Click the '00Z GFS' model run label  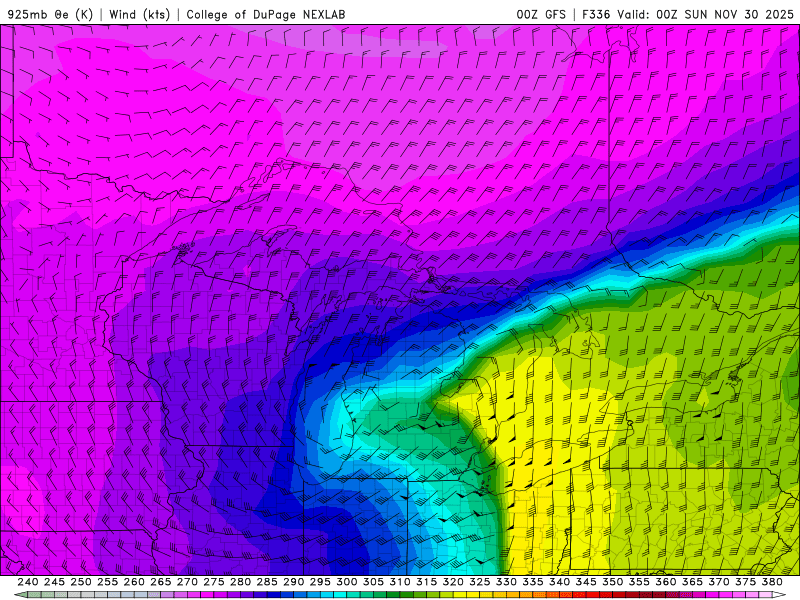pyautogui.click(x=541, y=14)
